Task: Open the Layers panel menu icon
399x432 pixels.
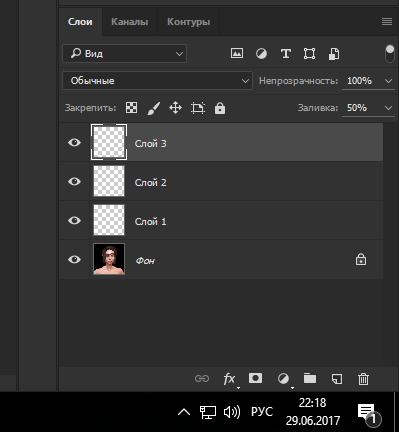Action: tap(387, 22)
